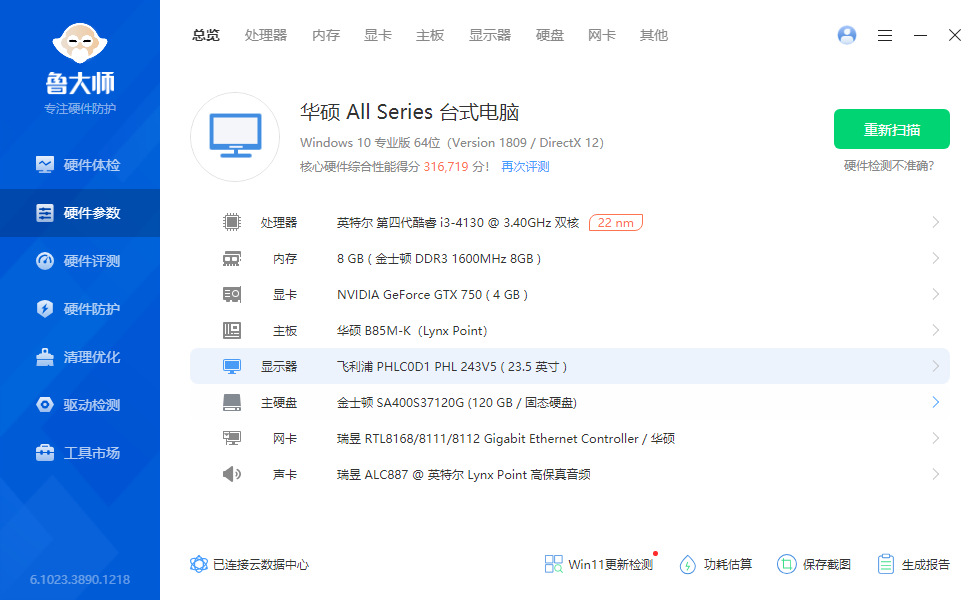Switch to the 处理器 tab

click(266, 36)
